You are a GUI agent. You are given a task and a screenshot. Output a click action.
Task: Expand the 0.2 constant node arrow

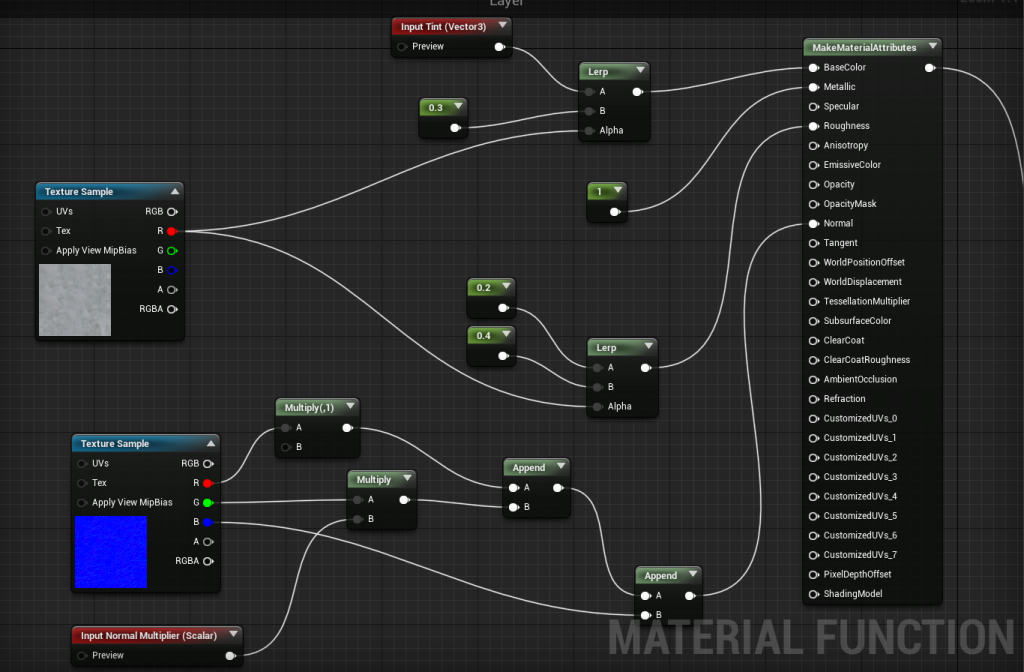click(x=506, y=286)
